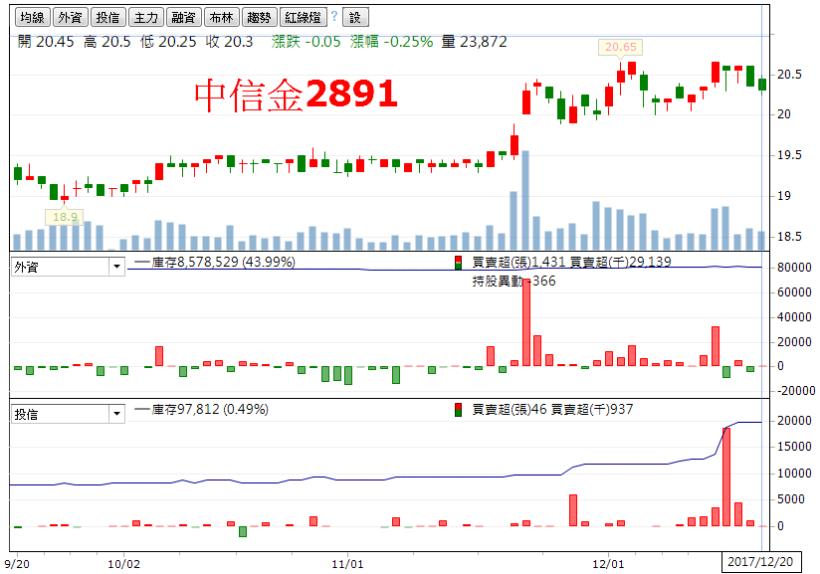Image resolution: width=820 pixels, height=574 pixels.
Task: Click the tallest 外資 red buy bar
Action: [x=526, y=323]
